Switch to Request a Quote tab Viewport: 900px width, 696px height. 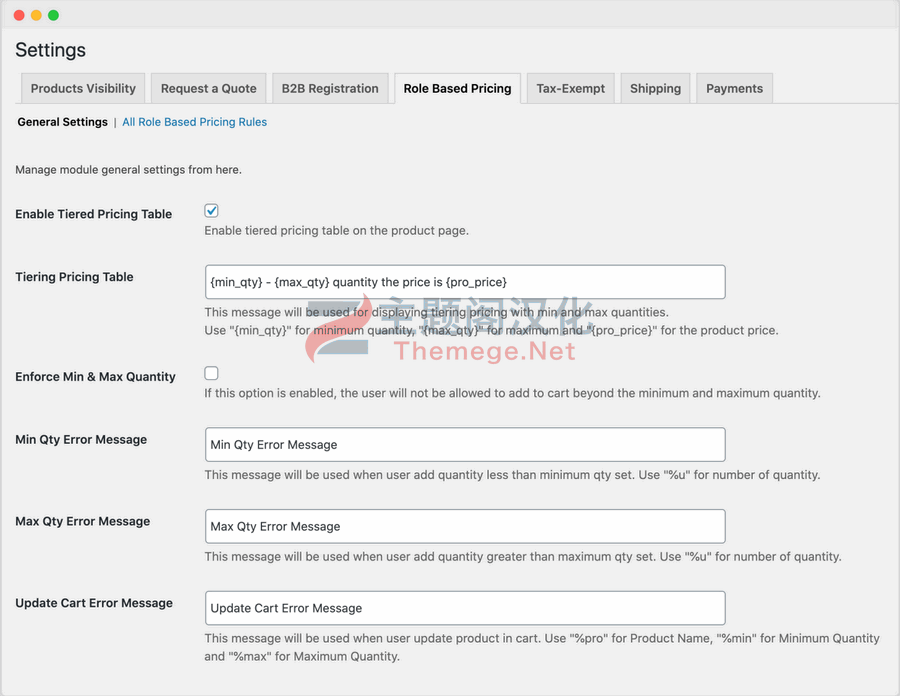point(208,88)
